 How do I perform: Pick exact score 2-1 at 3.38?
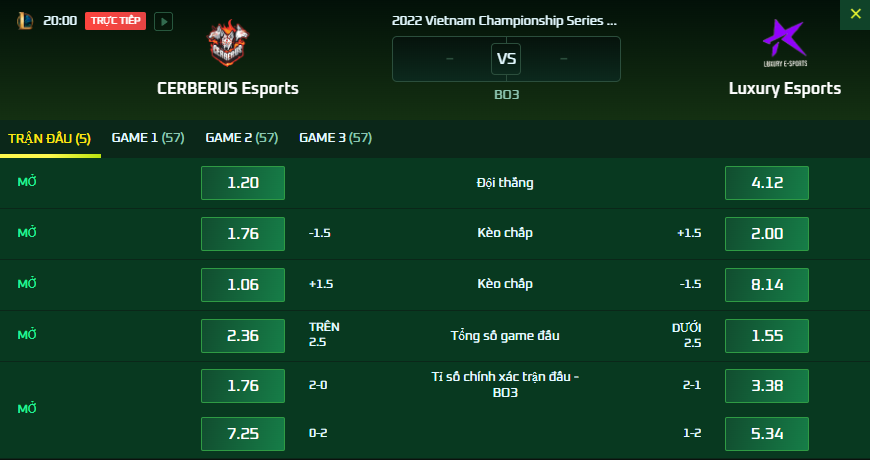tap(767, 386)
